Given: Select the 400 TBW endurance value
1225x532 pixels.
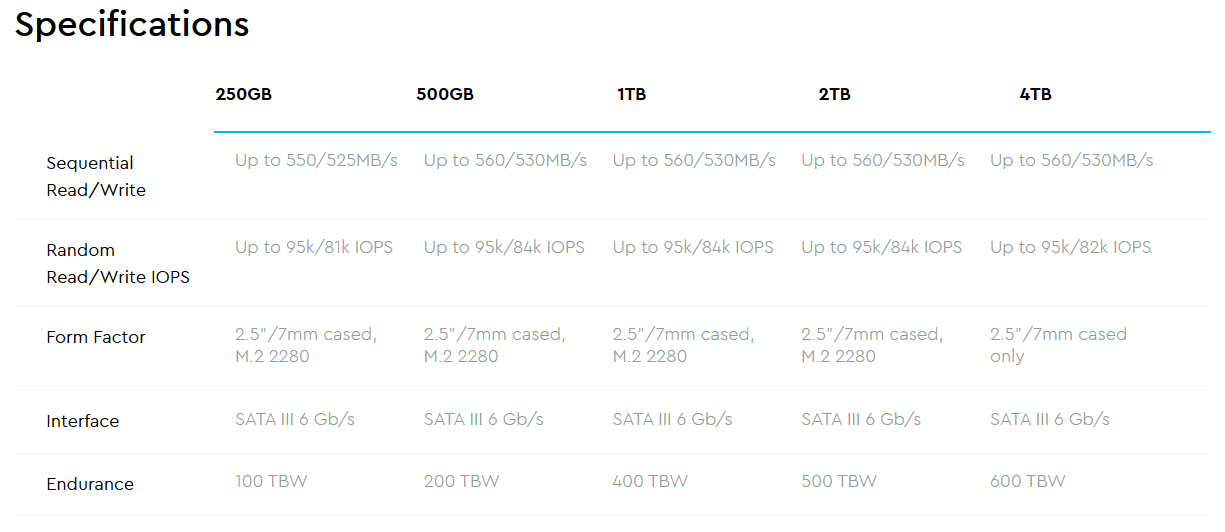Looking at the screenshot, I should pyautogui.click(x=650, y=481).
